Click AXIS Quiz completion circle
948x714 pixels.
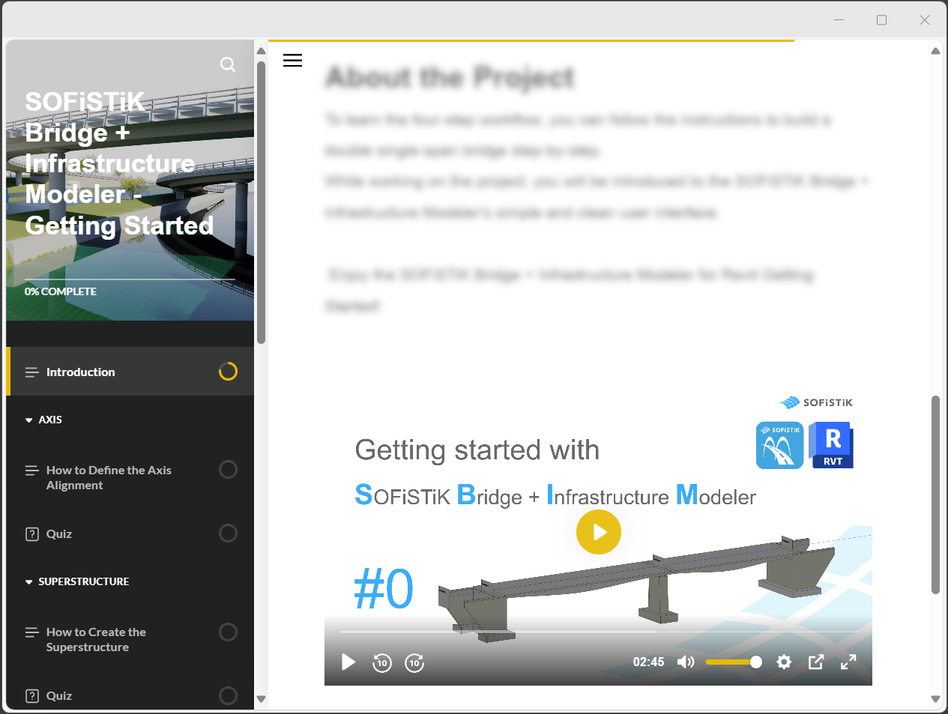pos(228,533)
